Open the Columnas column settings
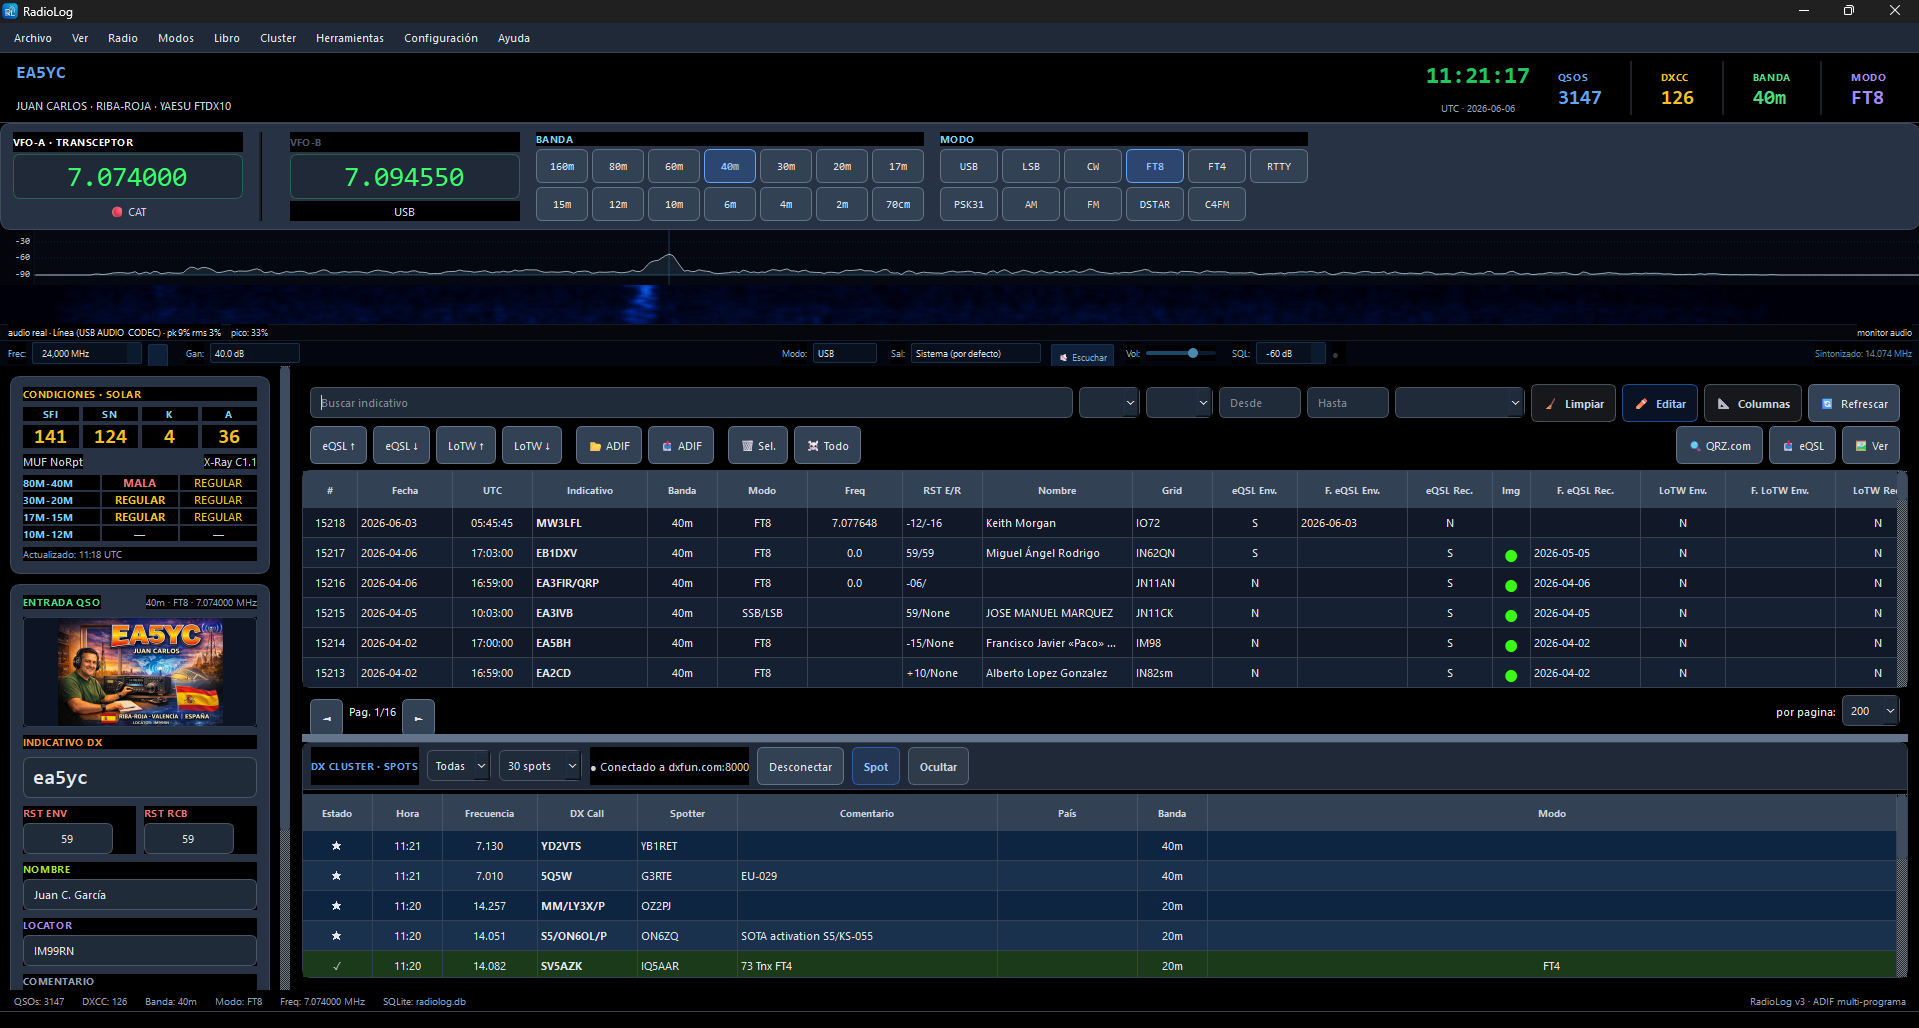 tap(1753, 403)
